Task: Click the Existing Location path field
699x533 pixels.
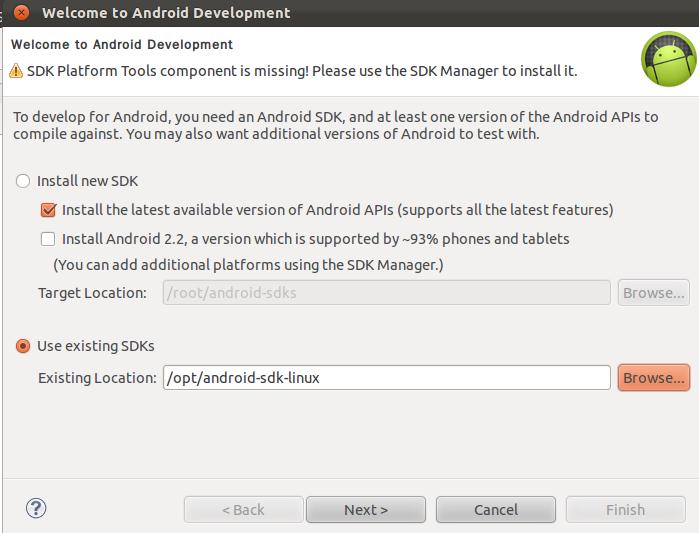Action: (387, 377)
